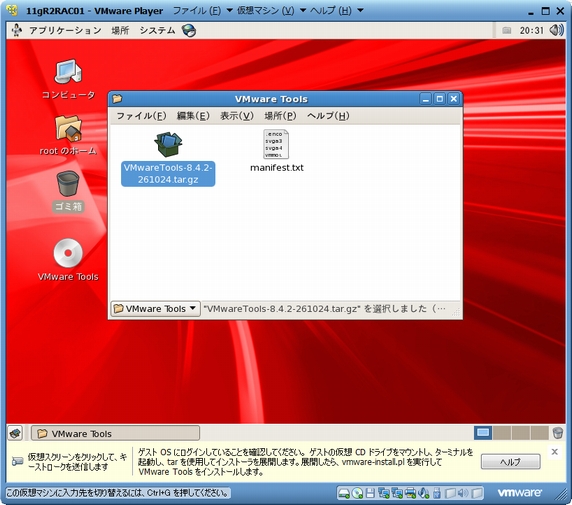This screenshot has height=505, width=572.
Task: Click the network adapter icon beside the floppy icon
Action: tap(383, 493)
